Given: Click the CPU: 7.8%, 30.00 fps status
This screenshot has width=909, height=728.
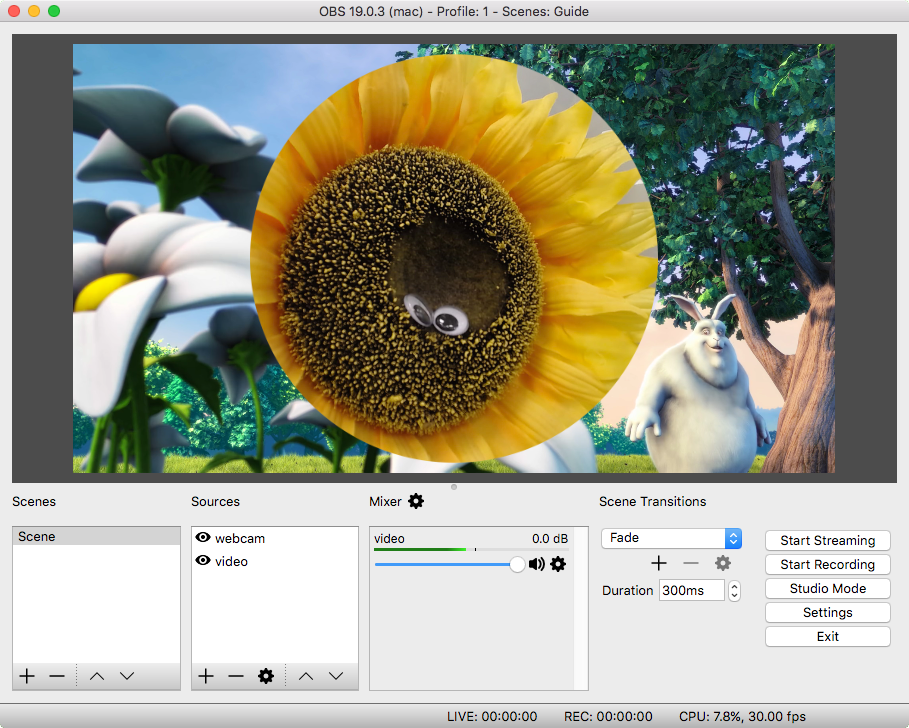Looking at the screenshot, I should coord(742,716).
